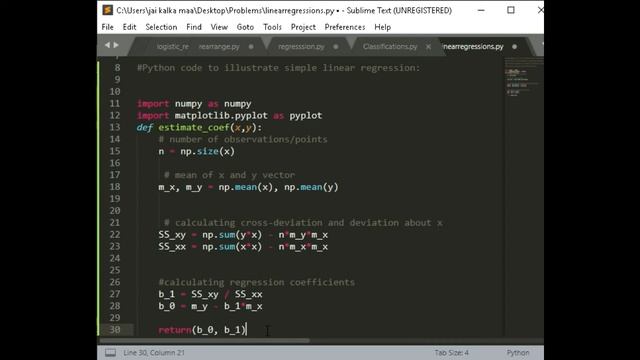The width and height of the screenshot is (640, 360).
Task: Open the Selection menu
Action: (x=161, y=27)
